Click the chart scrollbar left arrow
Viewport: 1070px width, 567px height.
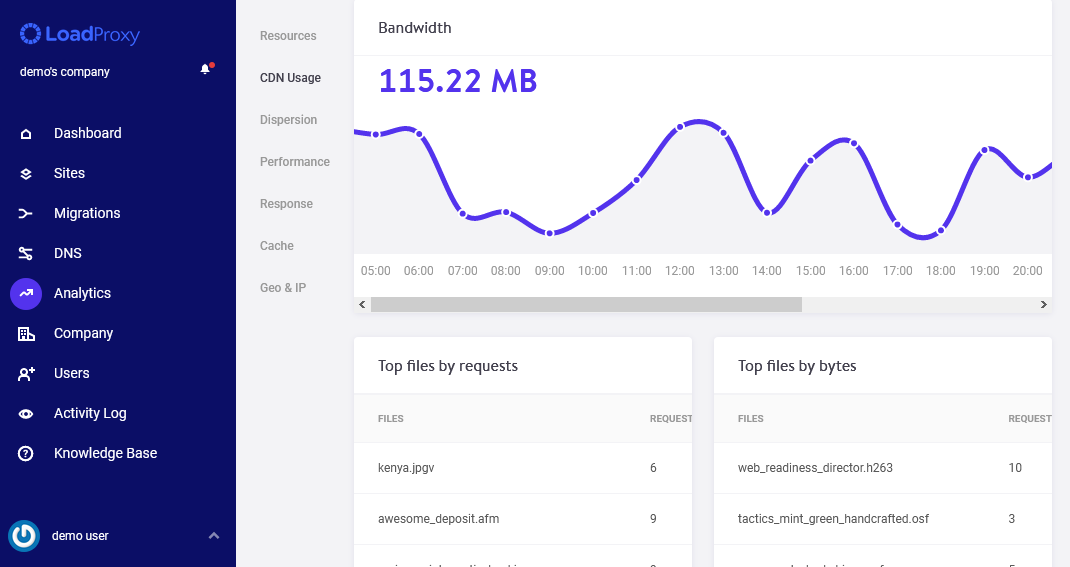click(362, 304)
